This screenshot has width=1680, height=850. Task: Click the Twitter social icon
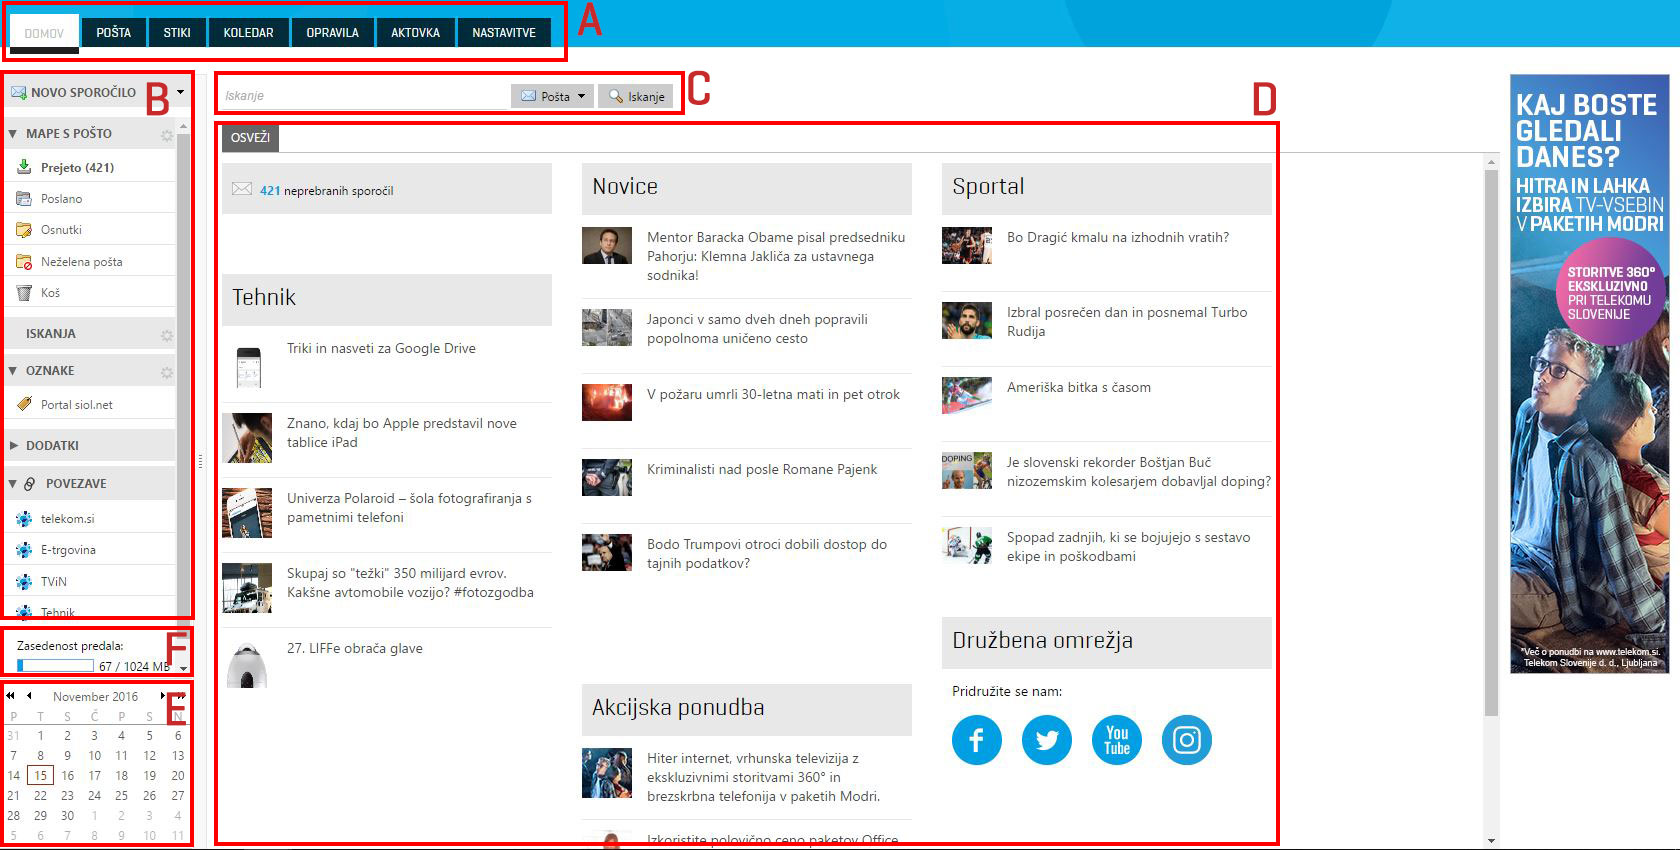point(1046,740)
